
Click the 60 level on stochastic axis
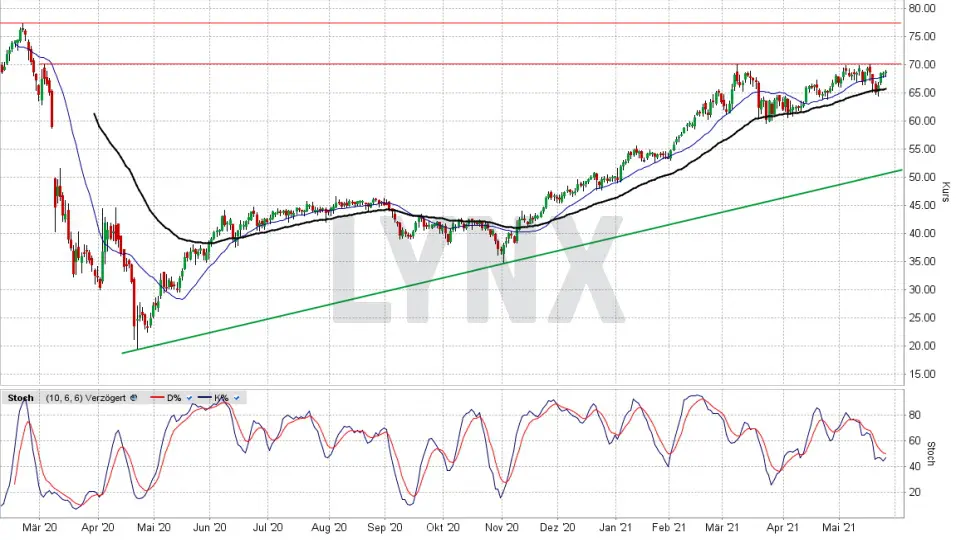[x=915, y=441]
